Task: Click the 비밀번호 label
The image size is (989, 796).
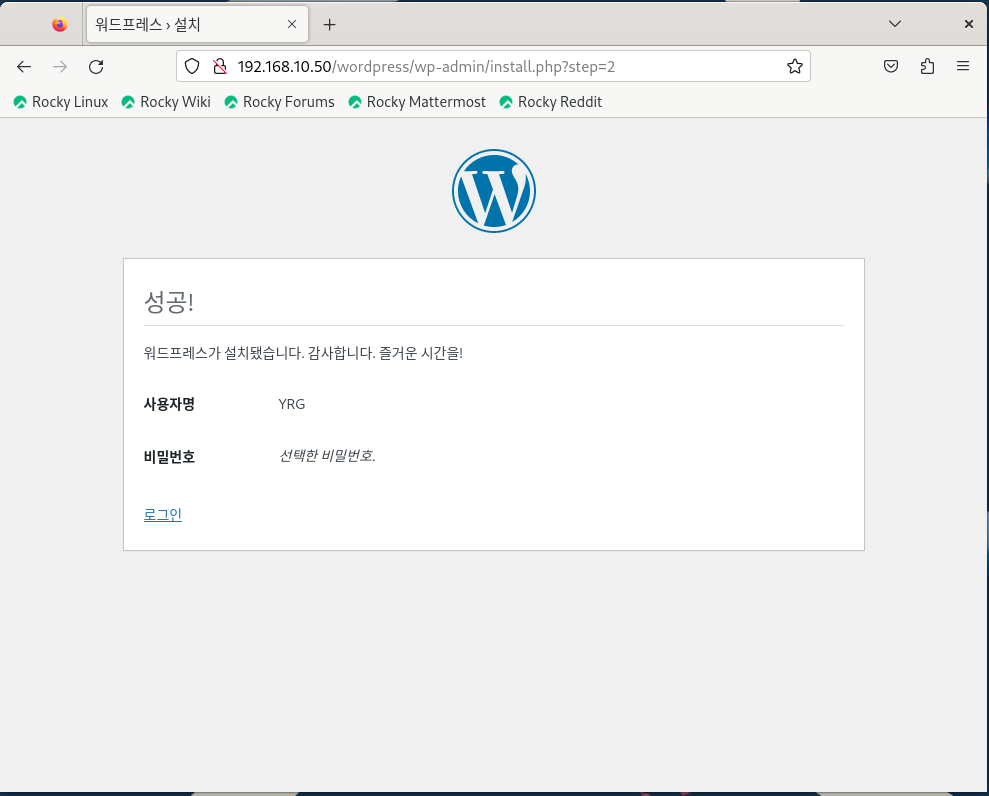Action: [169, 457]
